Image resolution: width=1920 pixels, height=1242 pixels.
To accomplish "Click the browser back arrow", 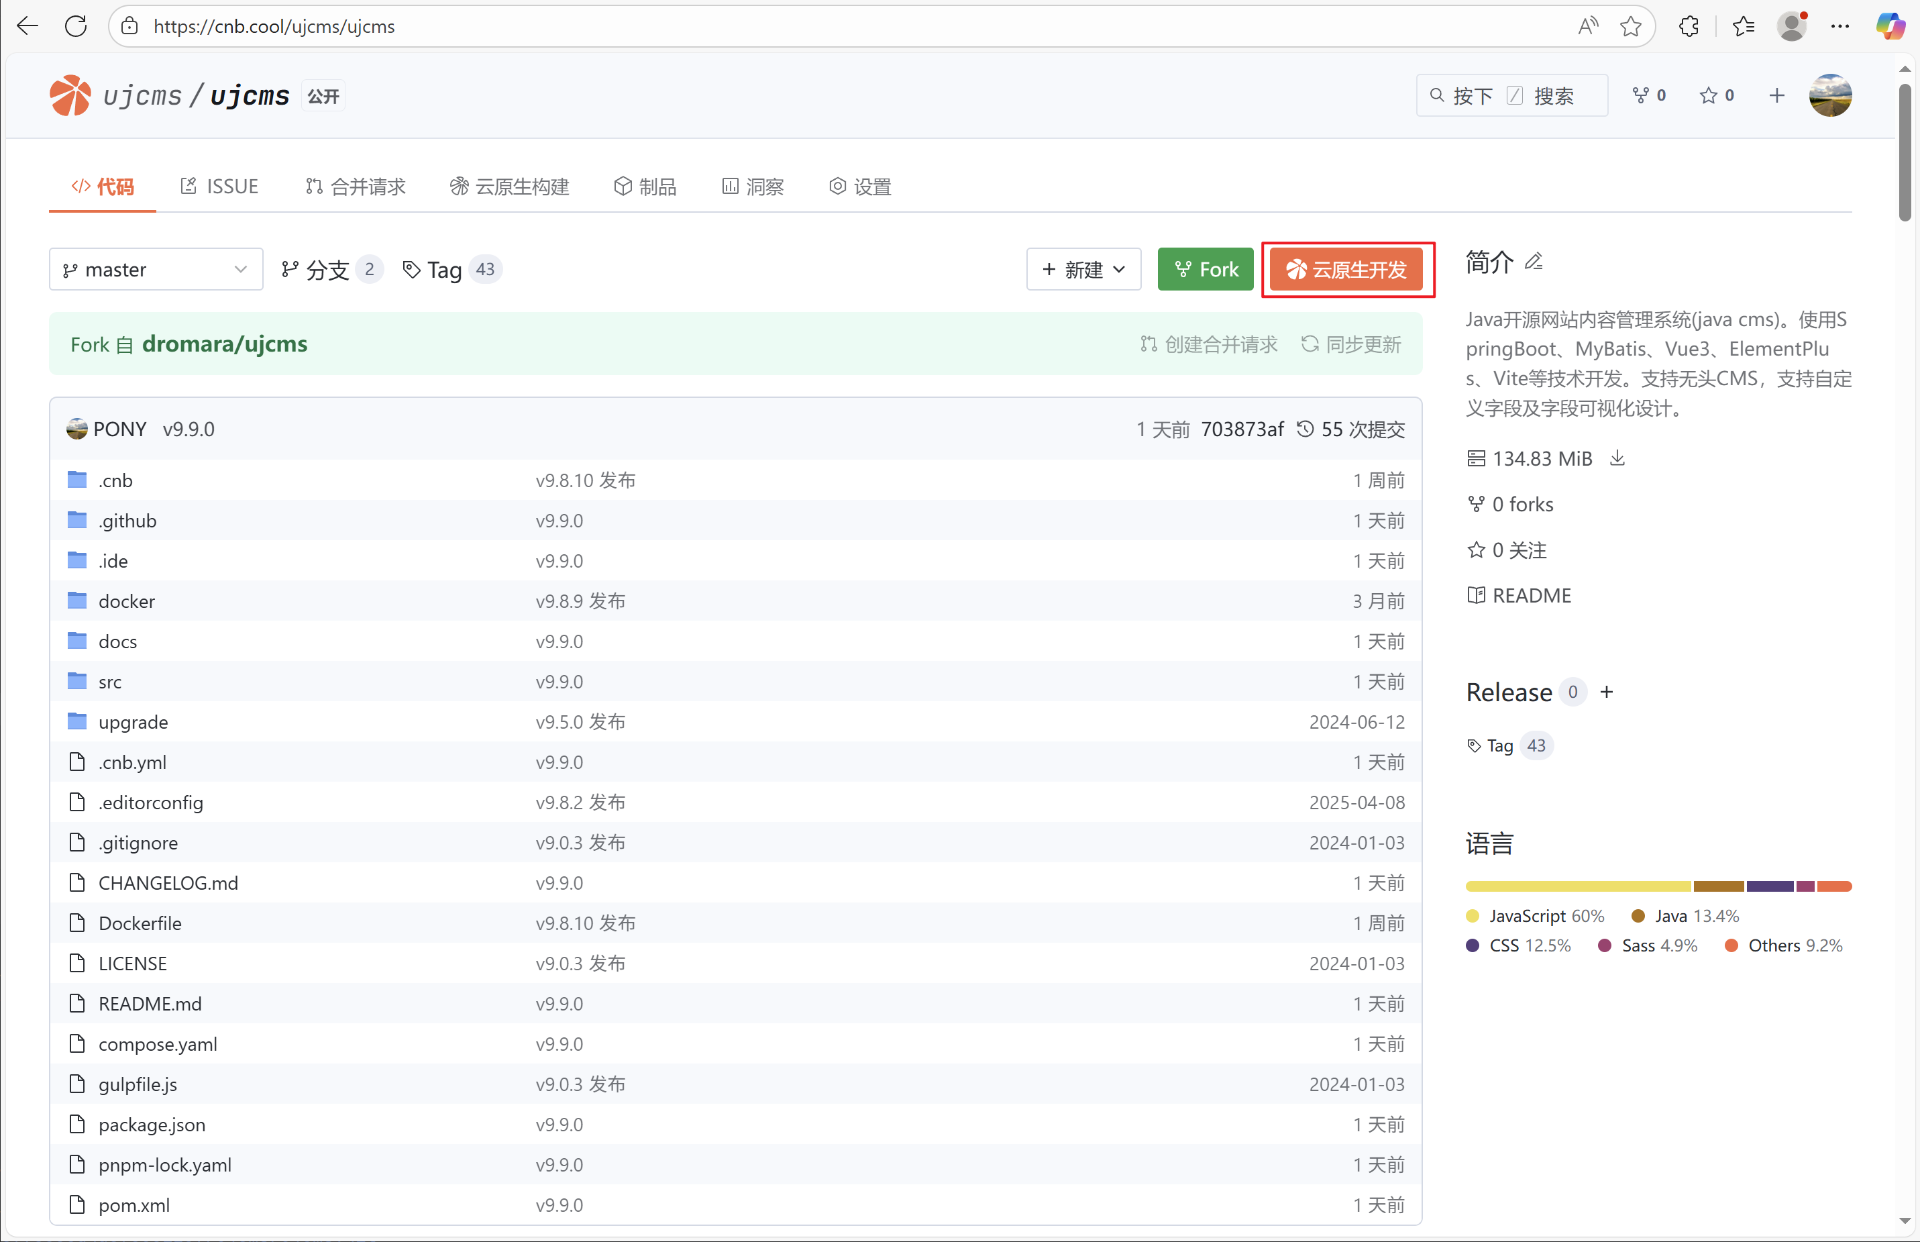I will (x=28, y=26).
